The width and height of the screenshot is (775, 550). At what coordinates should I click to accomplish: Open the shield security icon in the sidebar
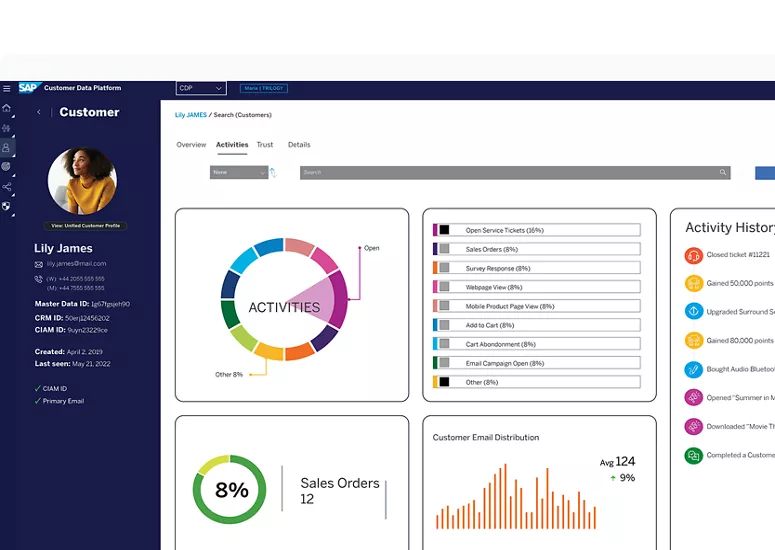7,206
